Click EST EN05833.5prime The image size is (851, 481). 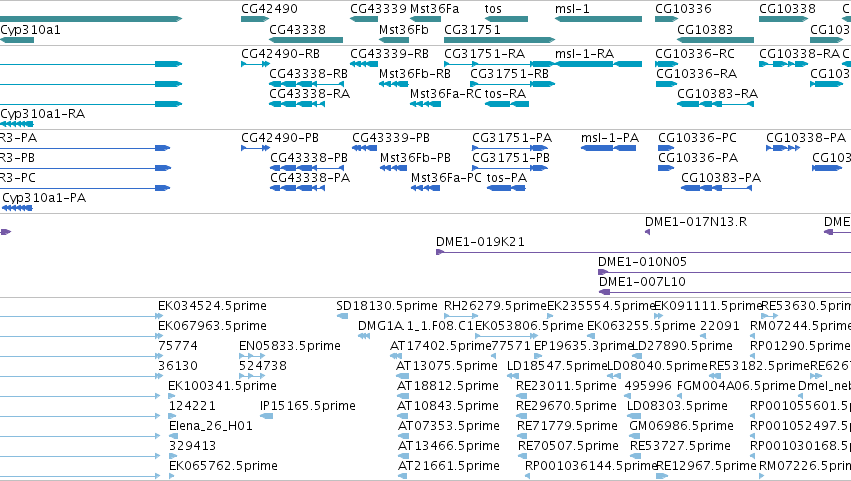tap(290, 346)
